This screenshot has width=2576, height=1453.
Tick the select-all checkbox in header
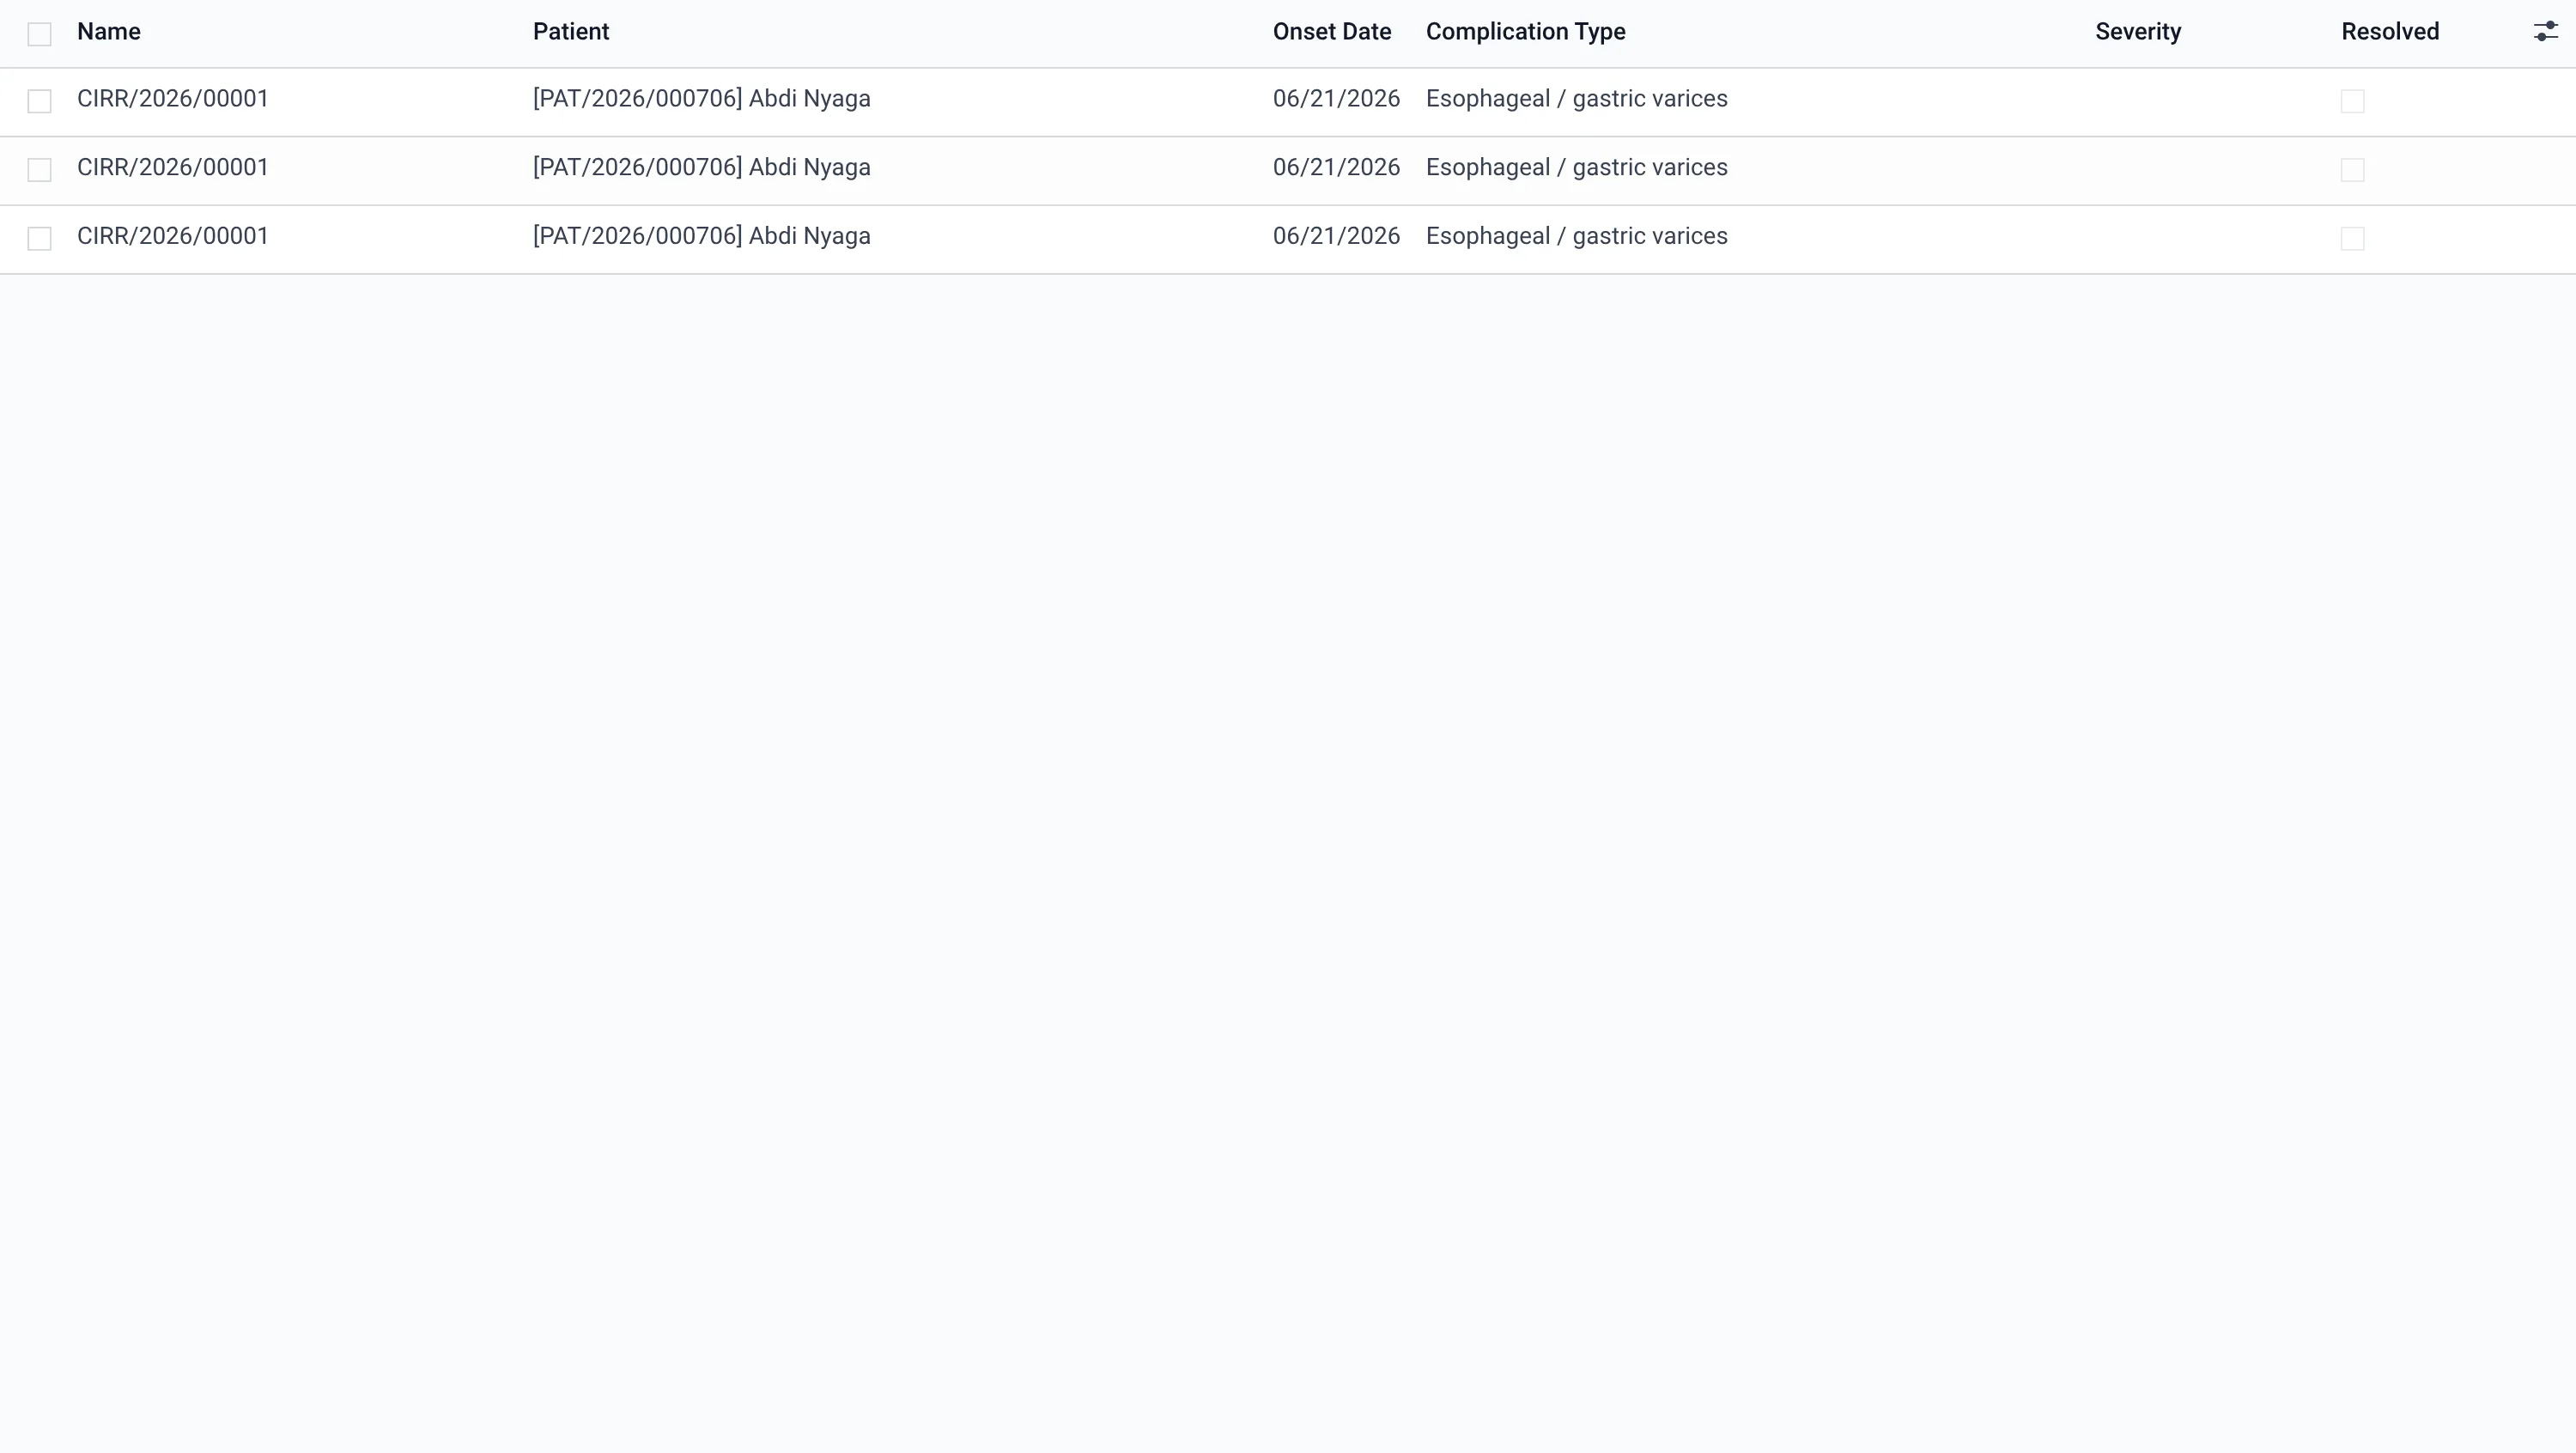coord(39,34)
